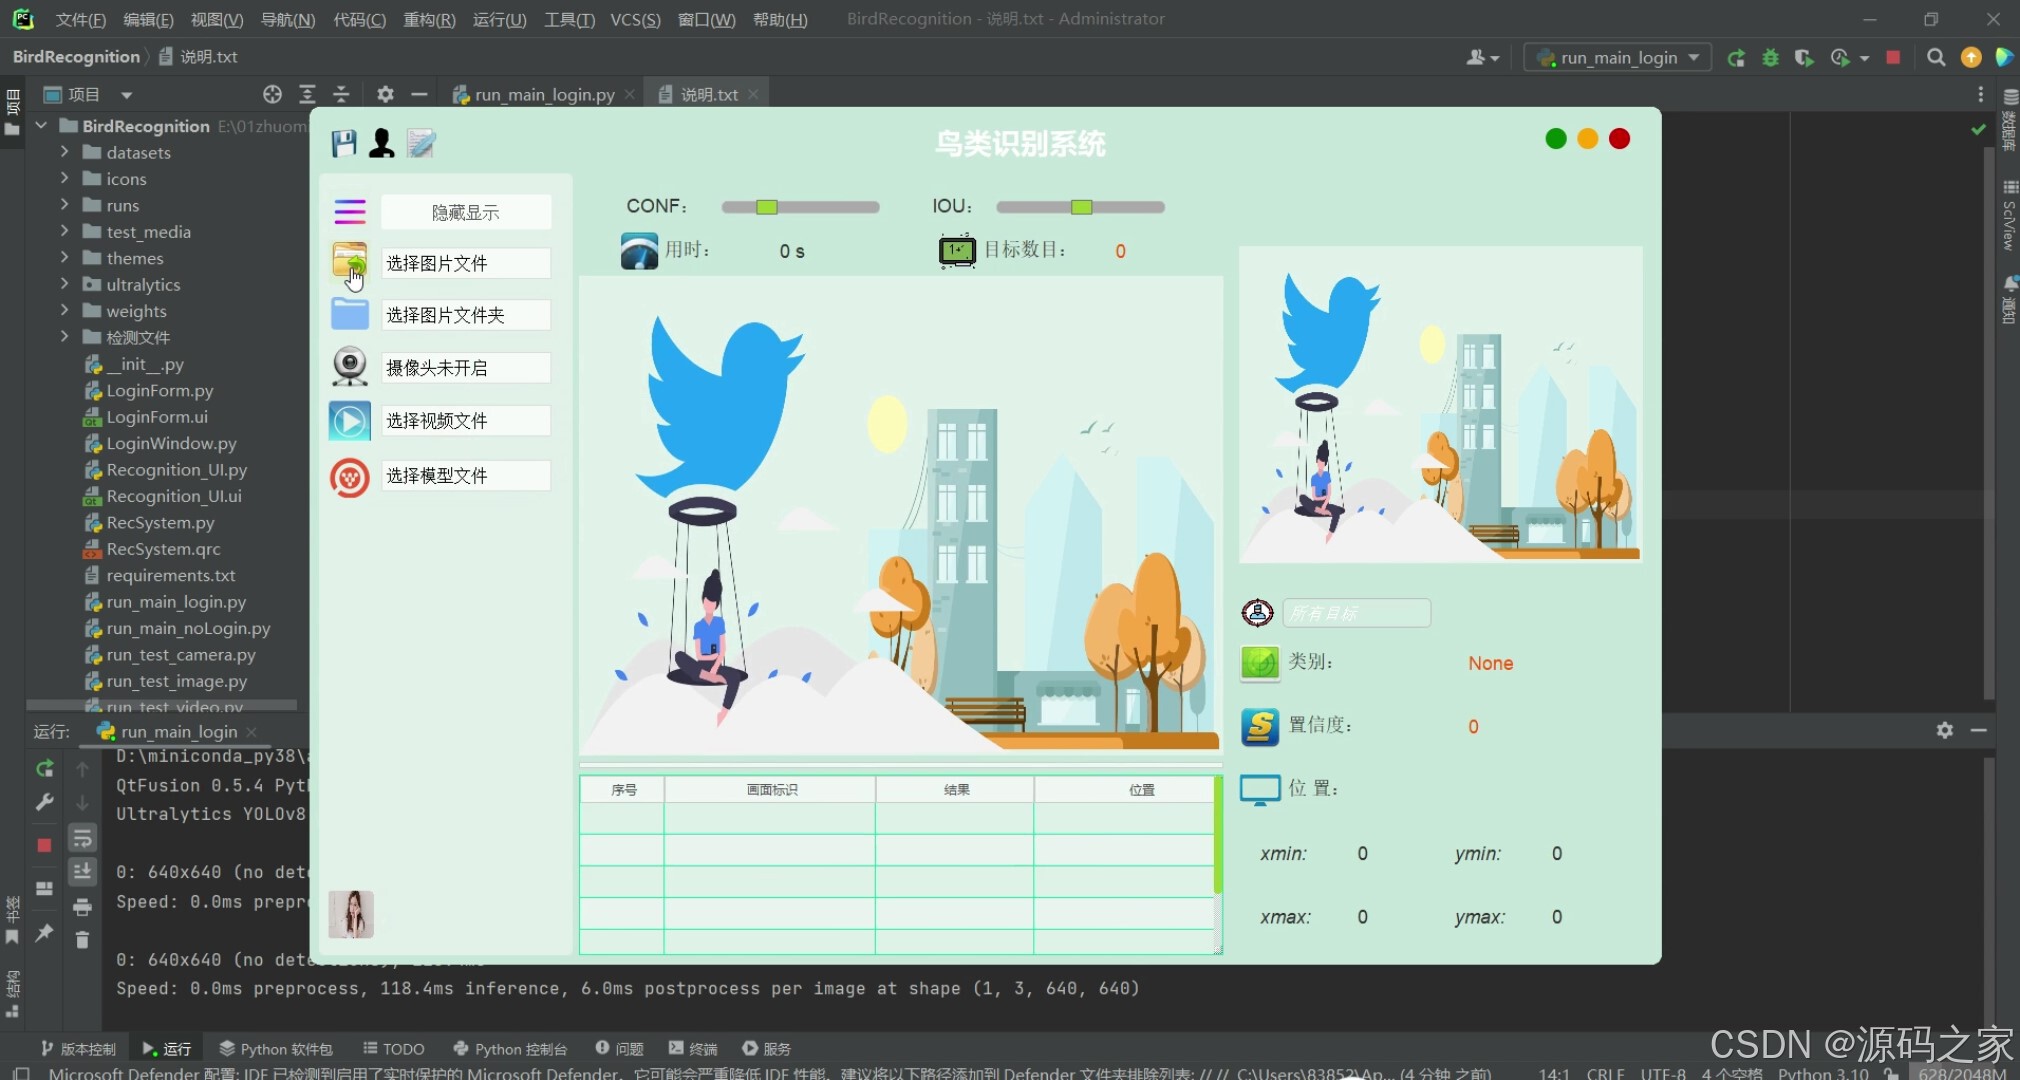The image size is (2020, 1080).
Task: Click the red model file icon
Action: [x=350, y=477]
